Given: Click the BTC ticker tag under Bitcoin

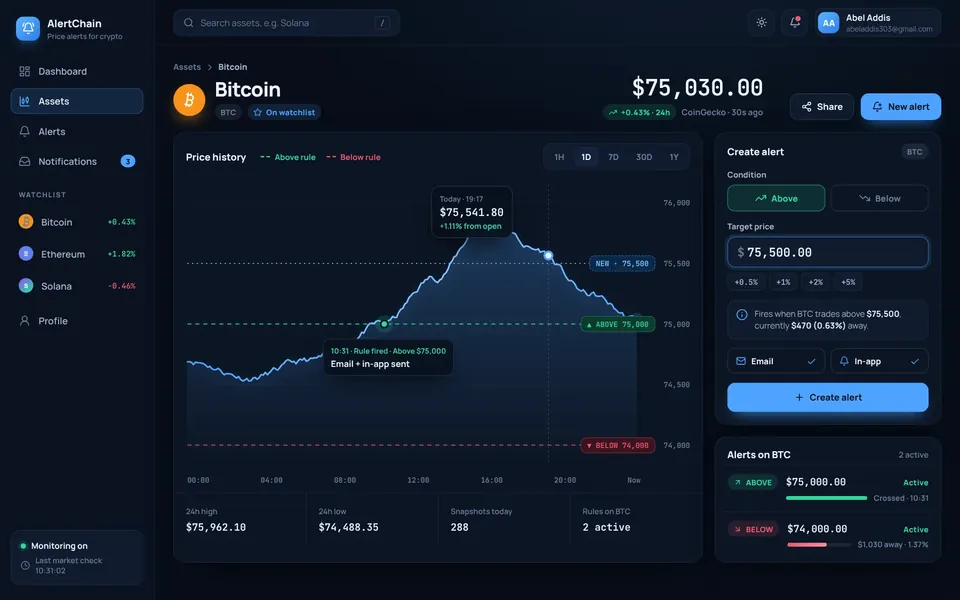Looking at the screenshot, I should click(x=228, y=113).
